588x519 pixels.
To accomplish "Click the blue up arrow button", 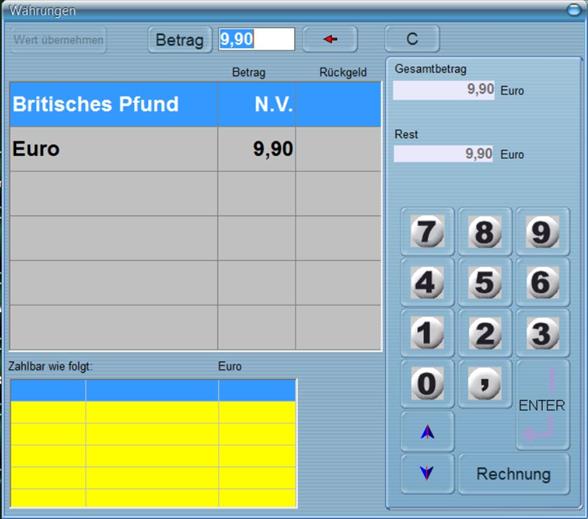I will [x=427, y=432].
